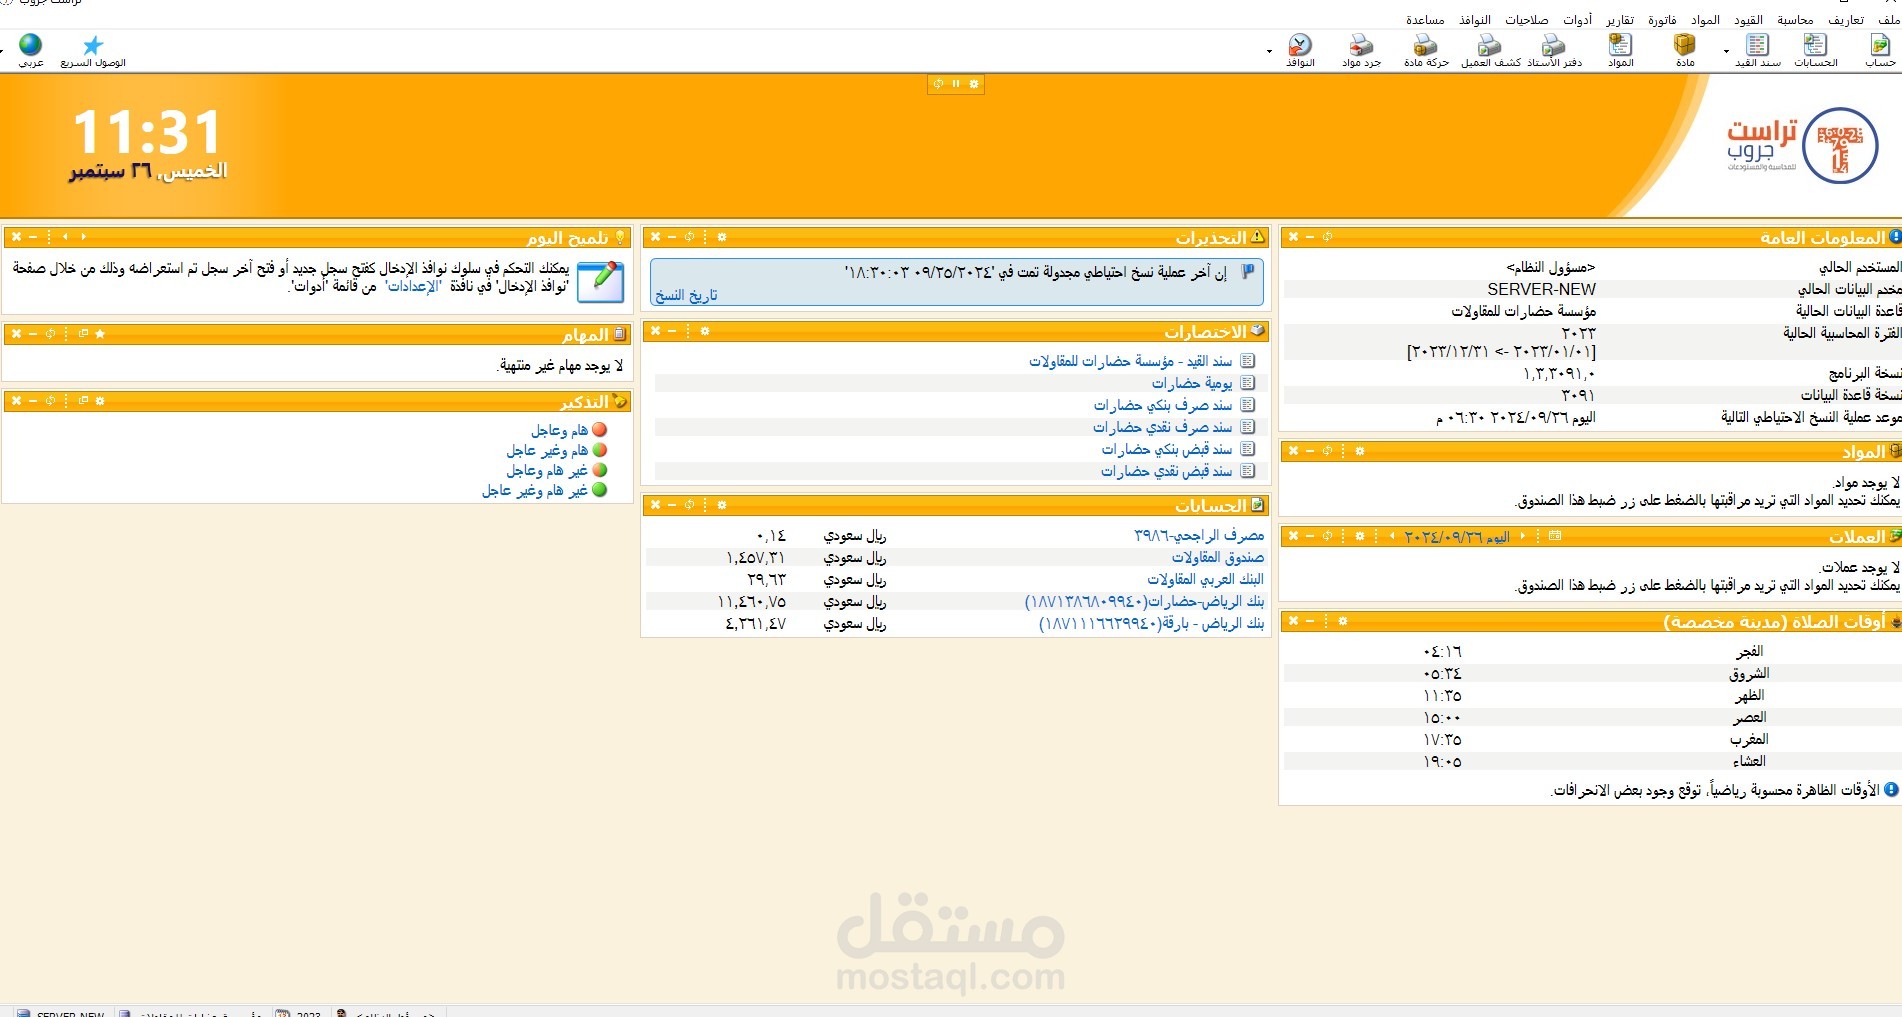
Task: Click the مادة item cube icon
Action: click(x=1685, y=50)
